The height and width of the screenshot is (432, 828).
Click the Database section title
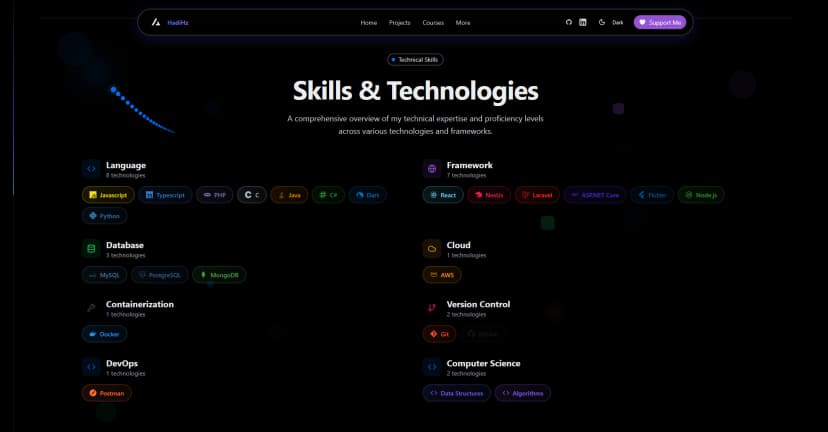125,245
